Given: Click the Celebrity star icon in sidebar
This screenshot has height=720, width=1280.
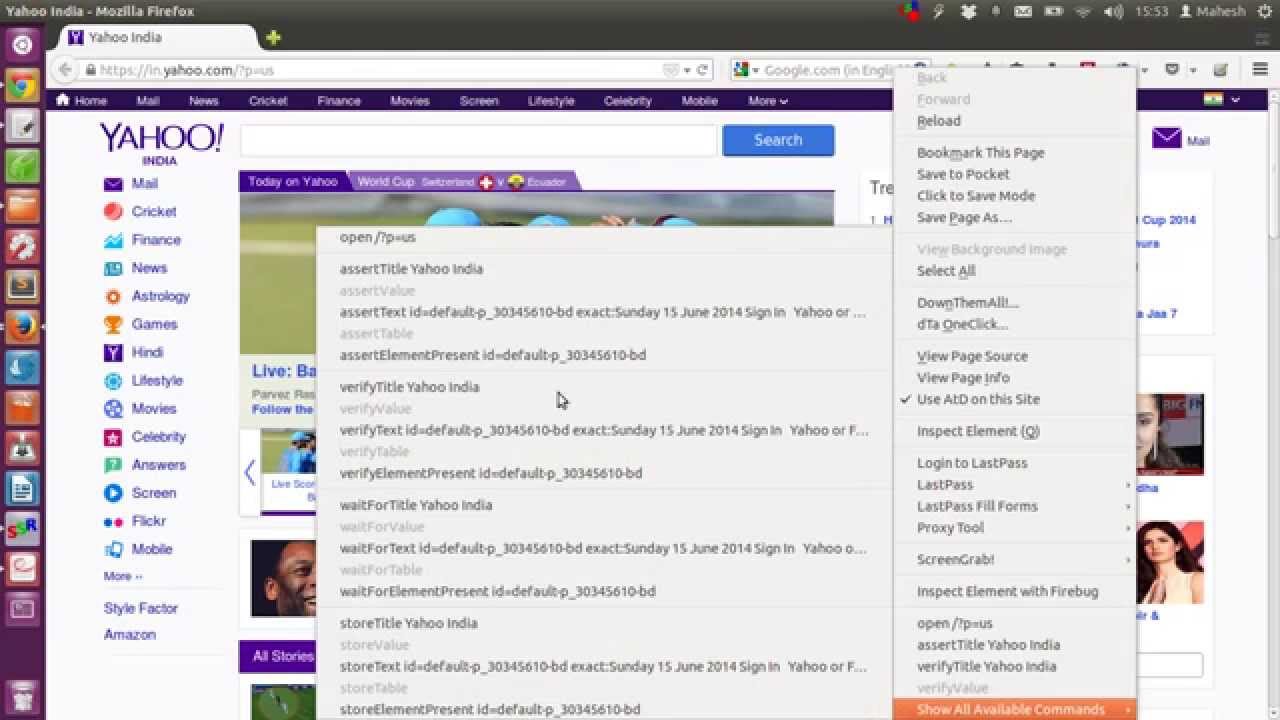Looking at the screenshot, I should coord(113,437).
